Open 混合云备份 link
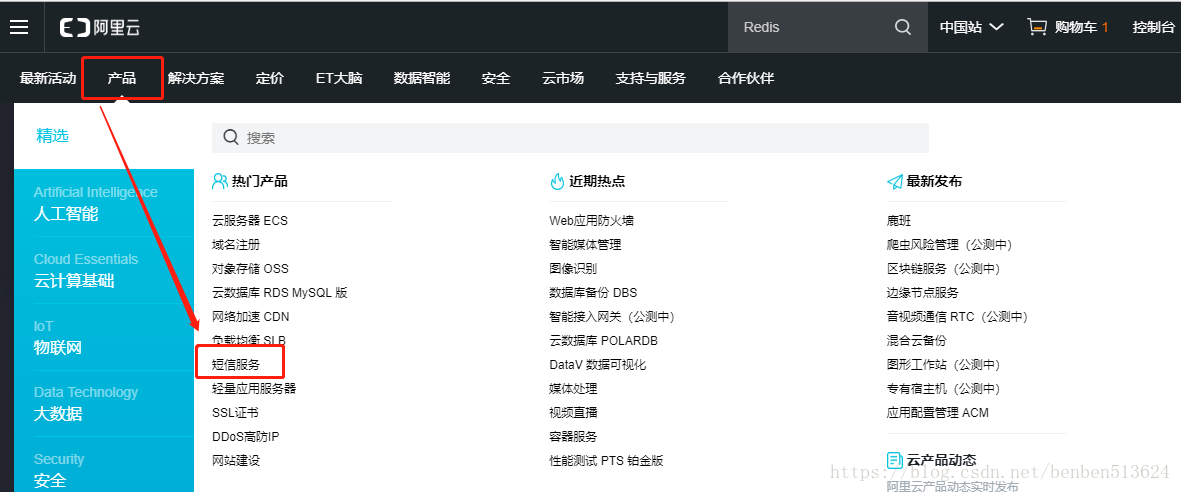 tap(917, 341)
